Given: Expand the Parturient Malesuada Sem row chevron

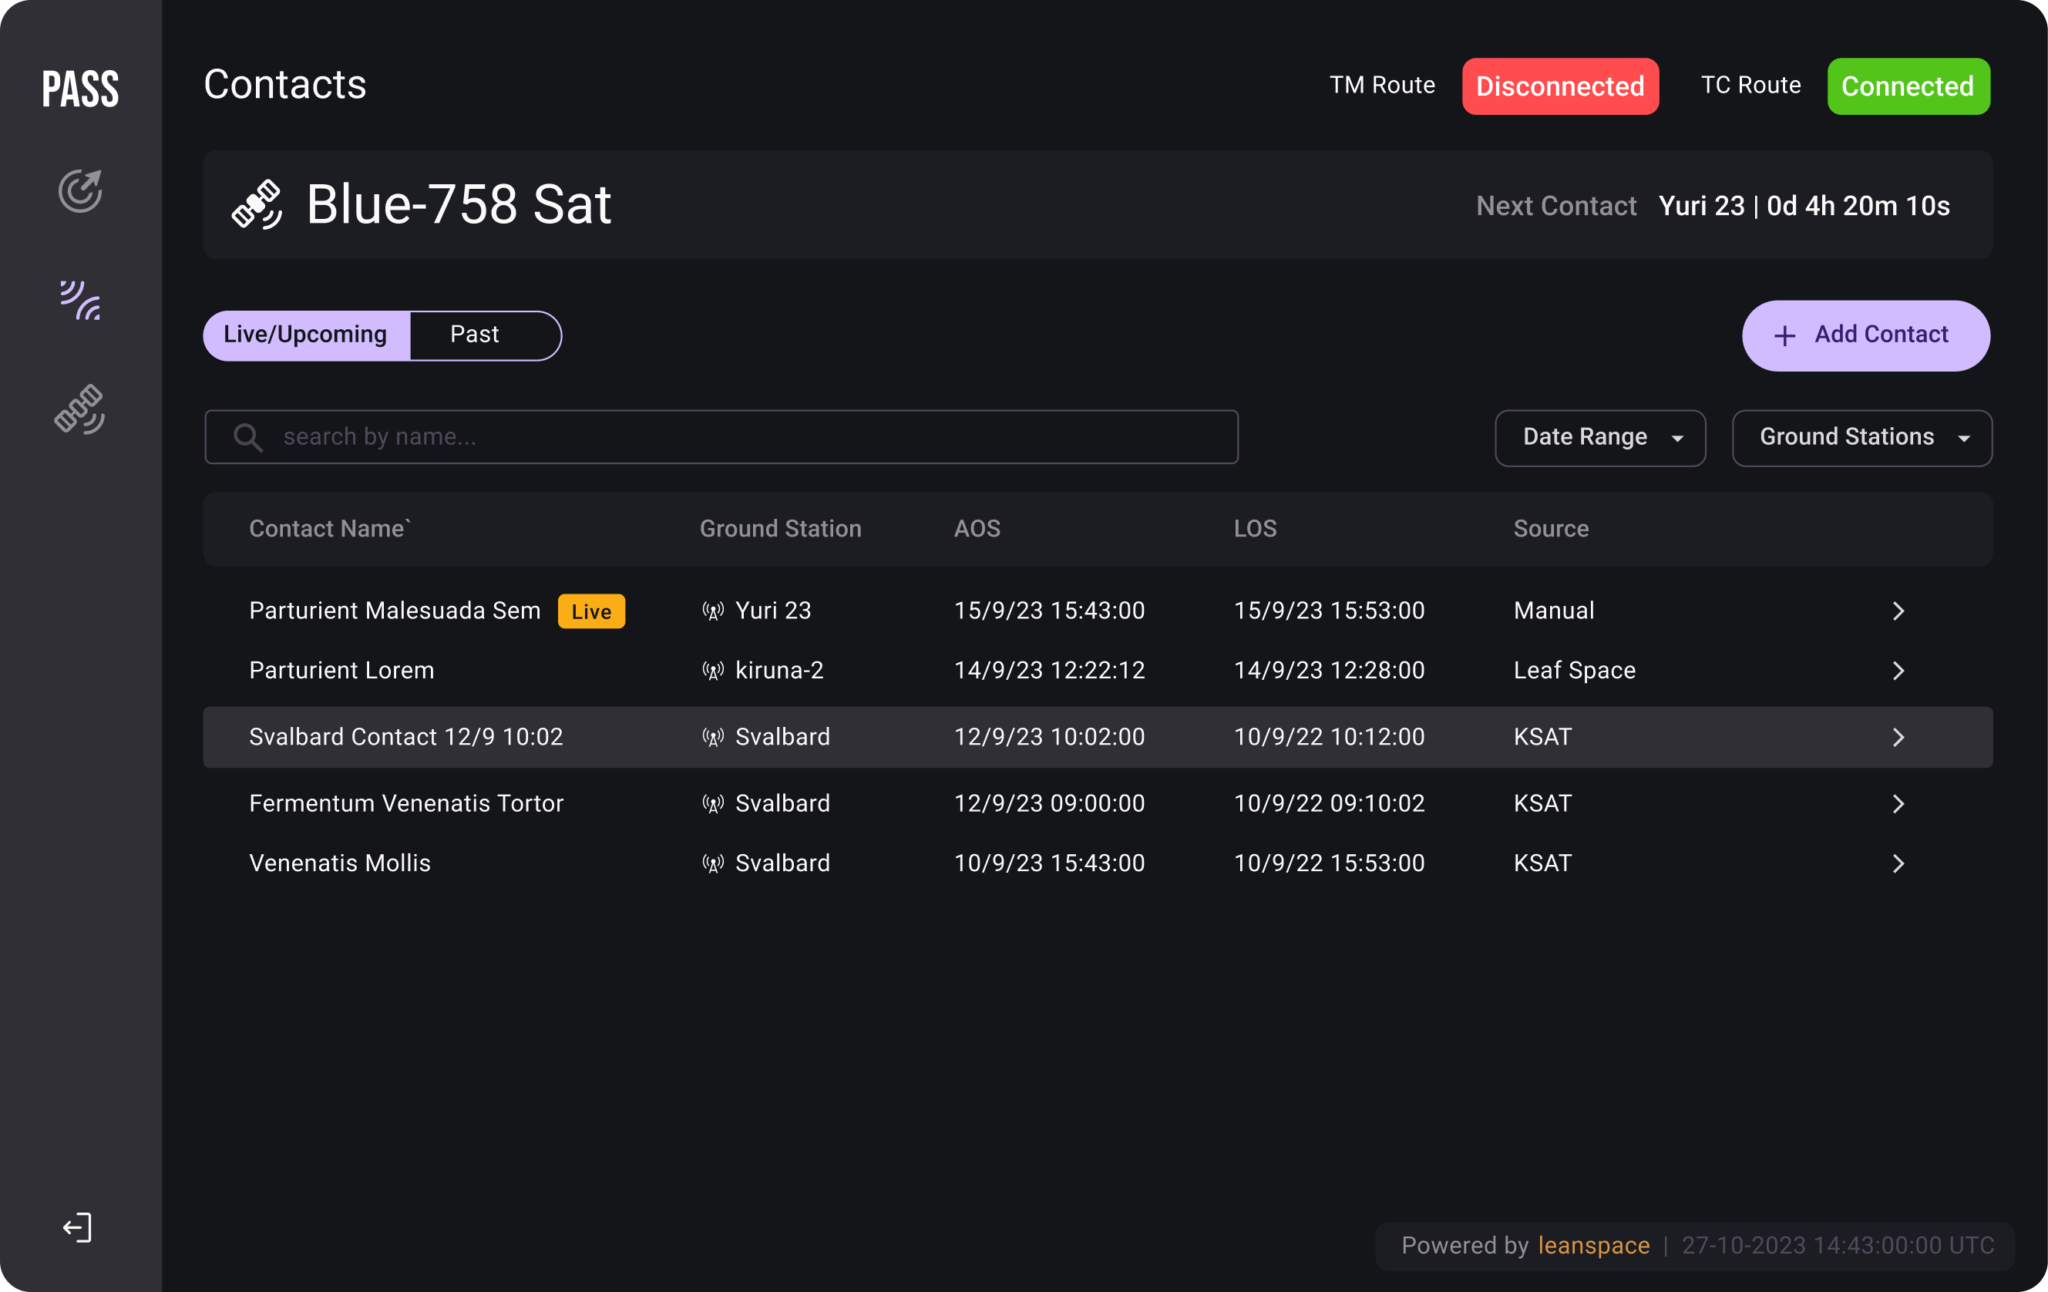Looking at the screenshot, I should pos(1898,611).
